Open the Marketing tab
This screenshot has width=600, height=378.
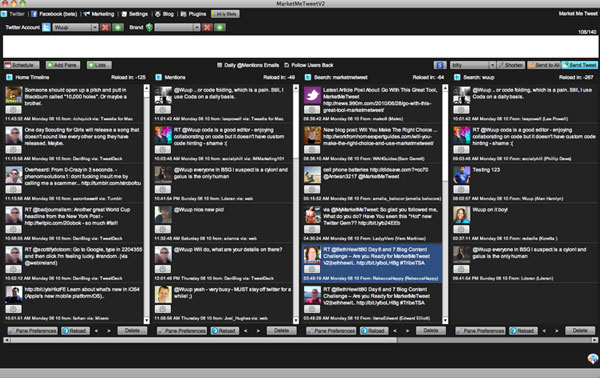(99, 14)
